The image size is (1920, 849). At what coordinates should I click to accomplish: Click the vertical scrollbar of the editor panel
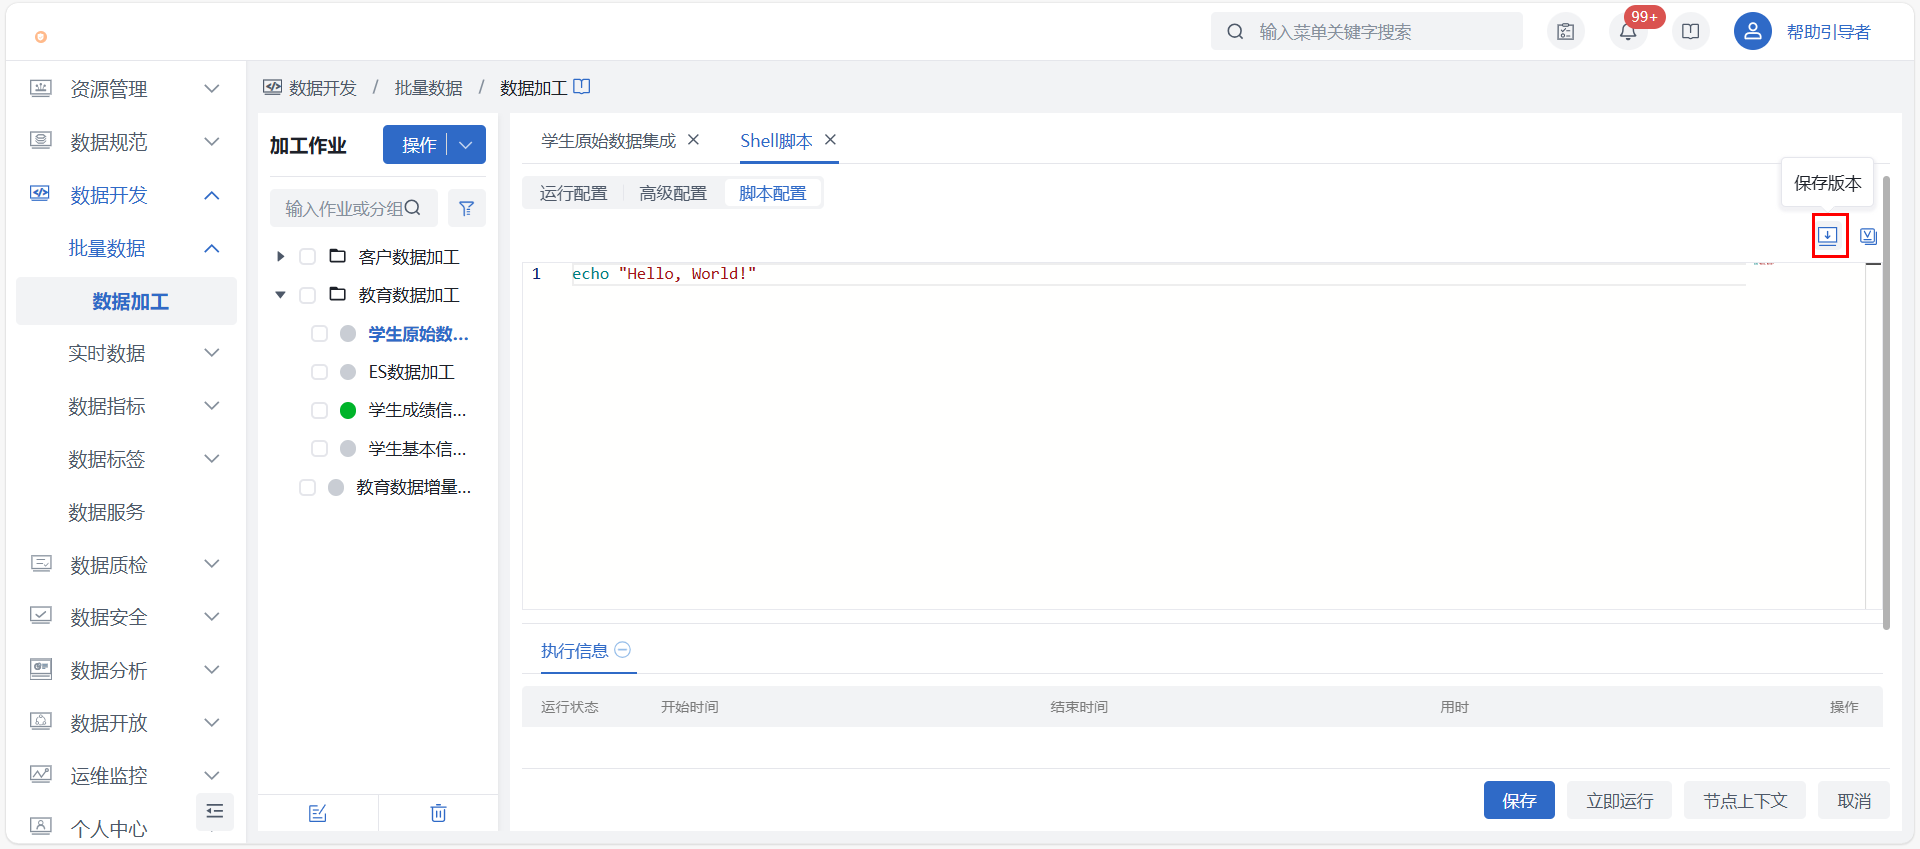pyautogui.click(x=1886, y=403)
